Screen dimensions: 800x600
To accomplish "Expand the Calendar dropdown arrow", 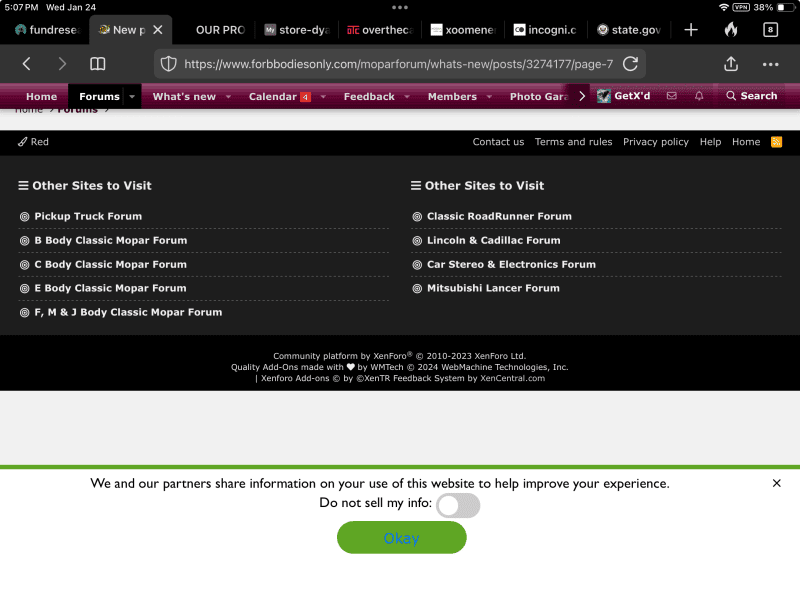I will click(x=323, y=96).
